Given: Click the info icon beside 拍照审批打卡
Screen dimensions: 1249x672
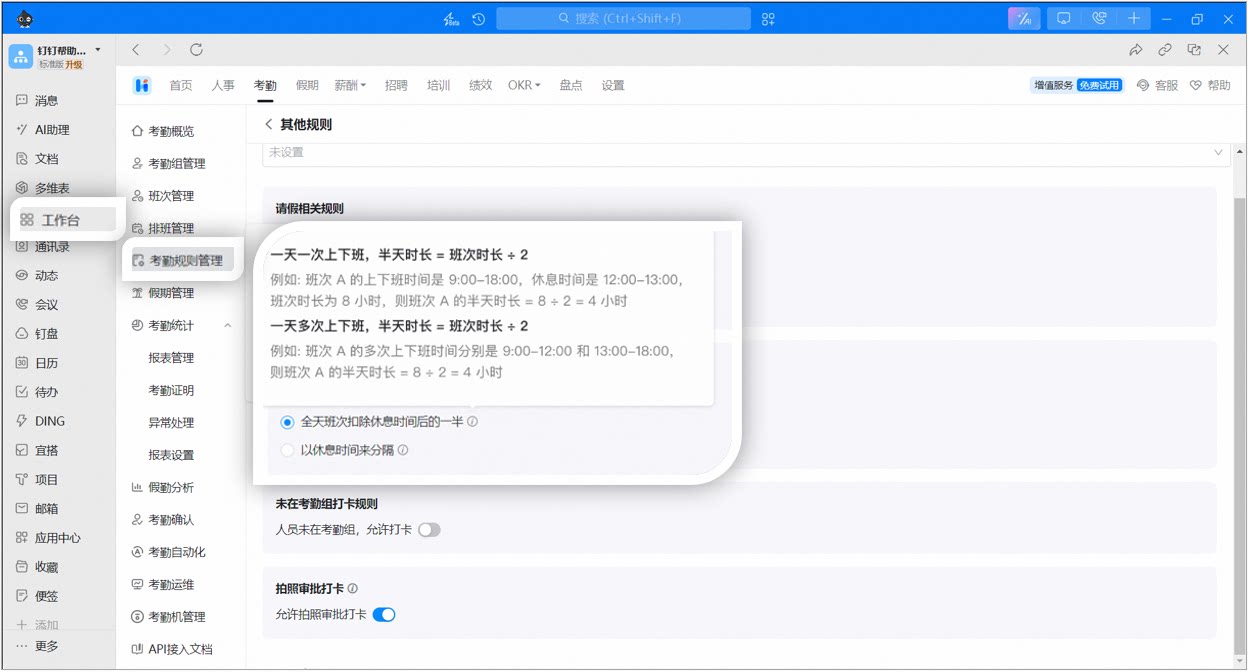Looking at the screenshot, I should 353,589.
